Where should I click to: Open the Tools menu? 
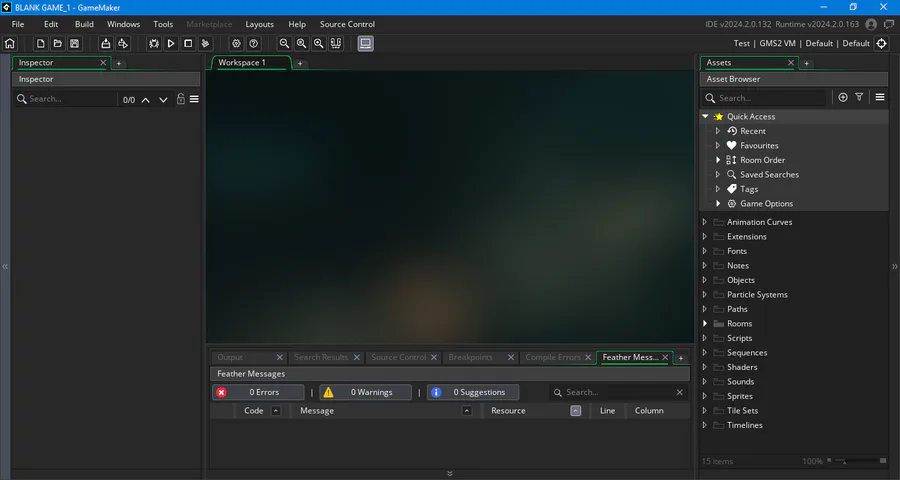(x=163, y=24)
